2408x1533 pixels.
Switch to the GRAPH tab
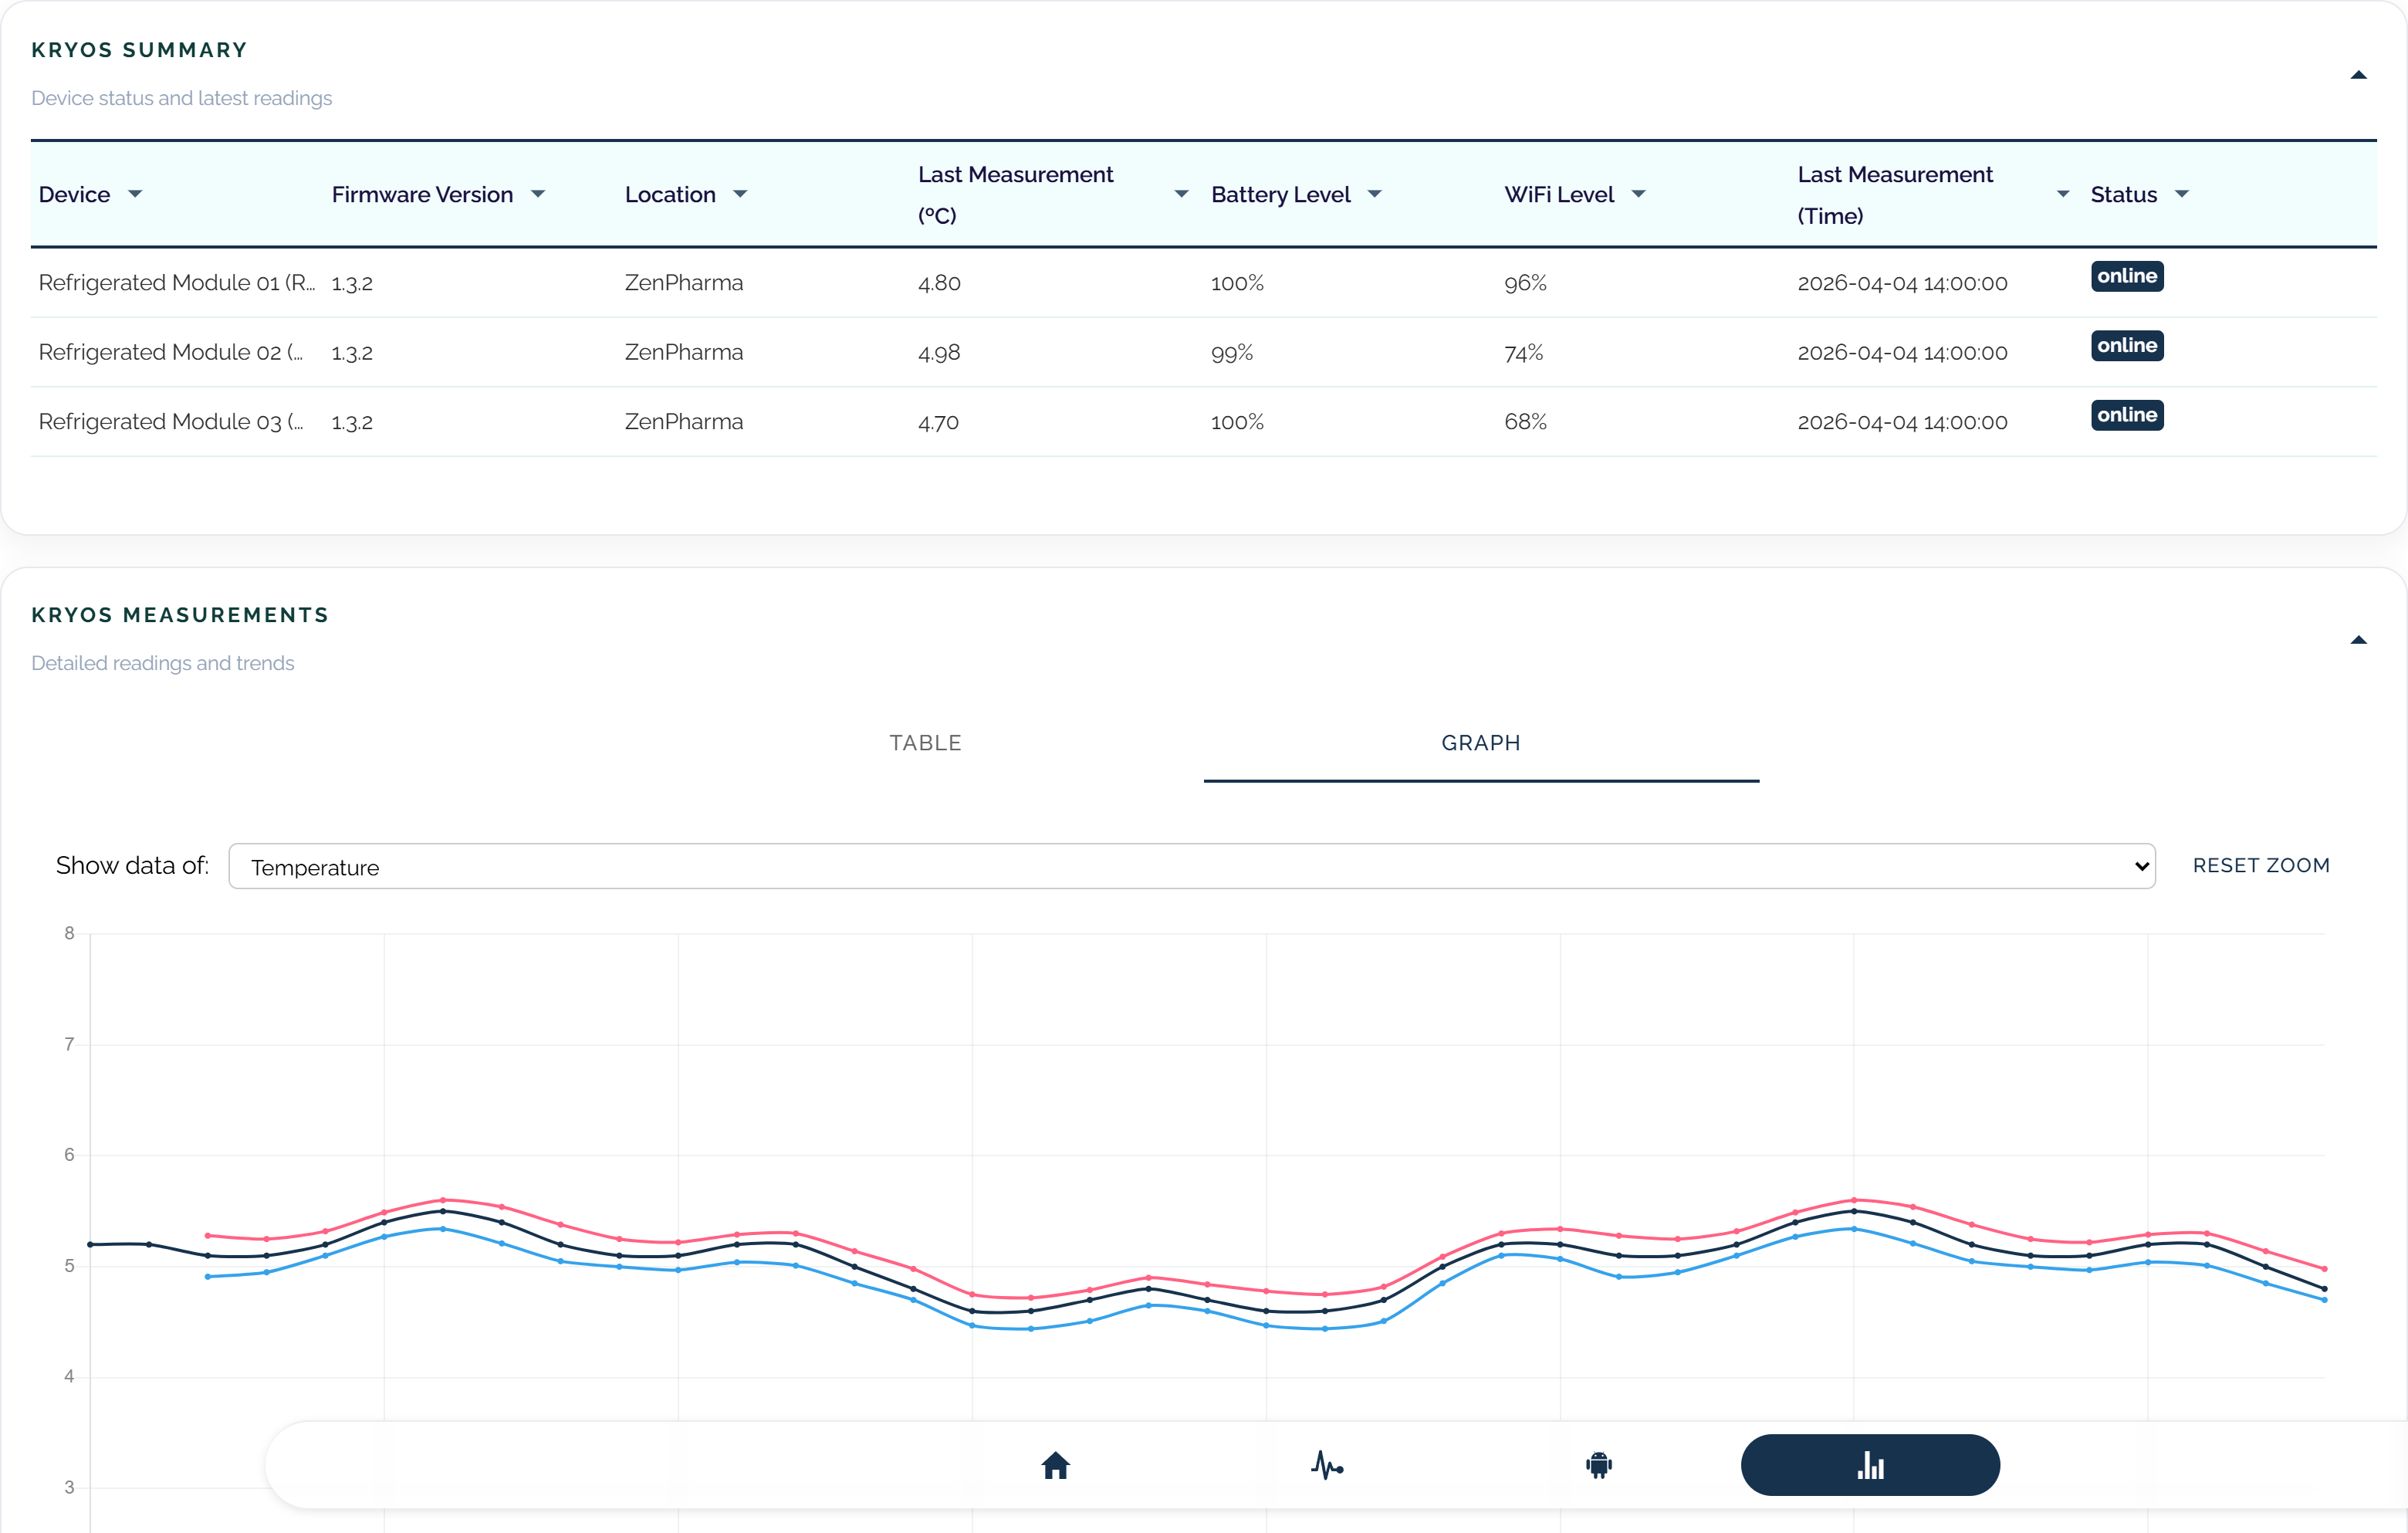tap(1480, 742)
